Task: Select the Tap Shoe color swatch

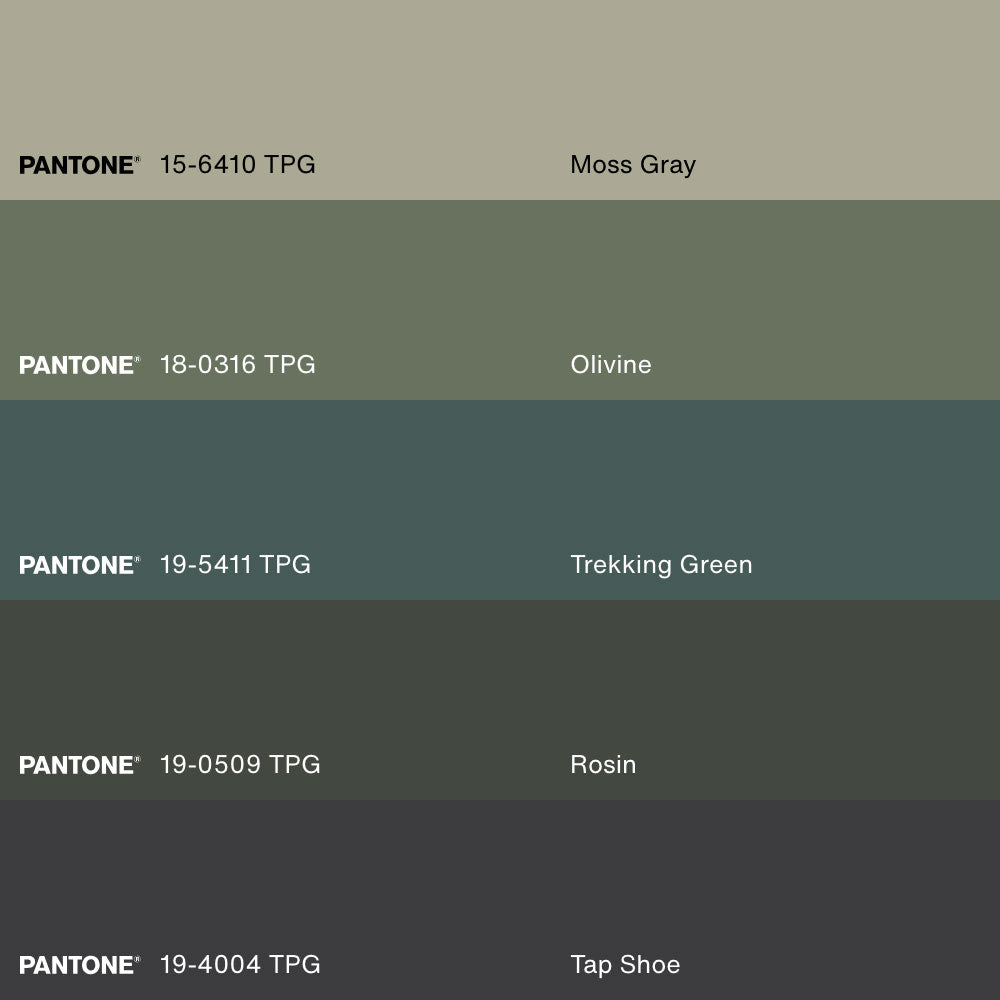Action: tap(500, 880)
